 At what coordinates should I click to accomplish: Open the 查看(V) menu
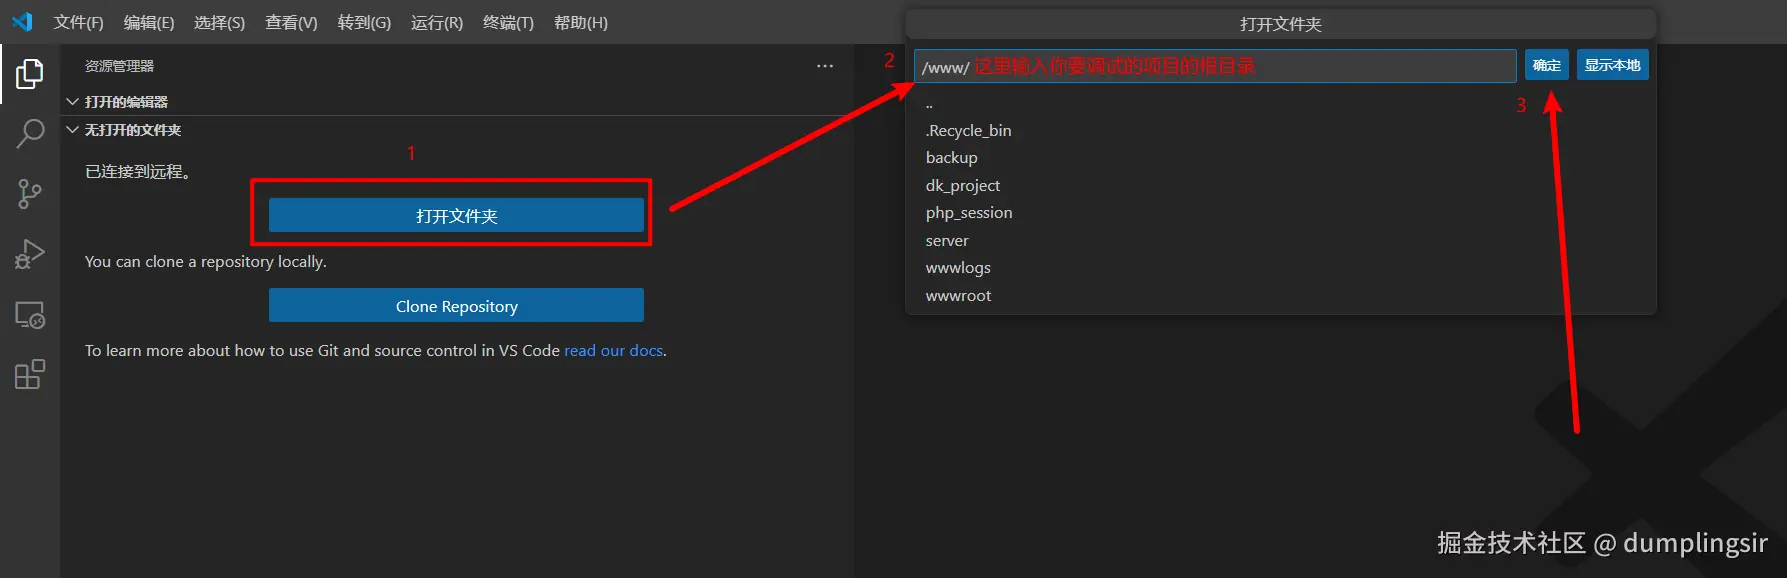(291, 22)
